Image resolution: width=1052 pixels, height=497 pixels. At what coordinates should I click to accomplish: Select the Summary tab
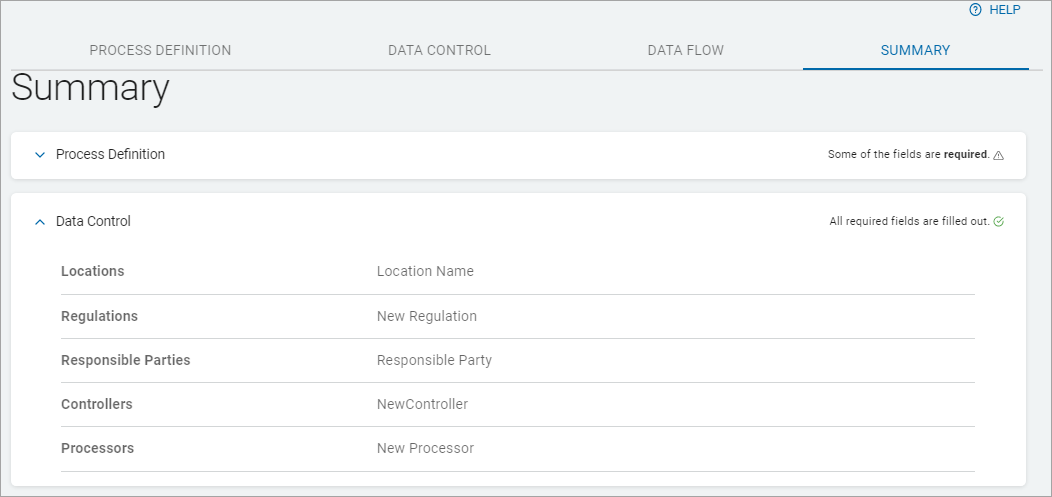click(915, 50)
